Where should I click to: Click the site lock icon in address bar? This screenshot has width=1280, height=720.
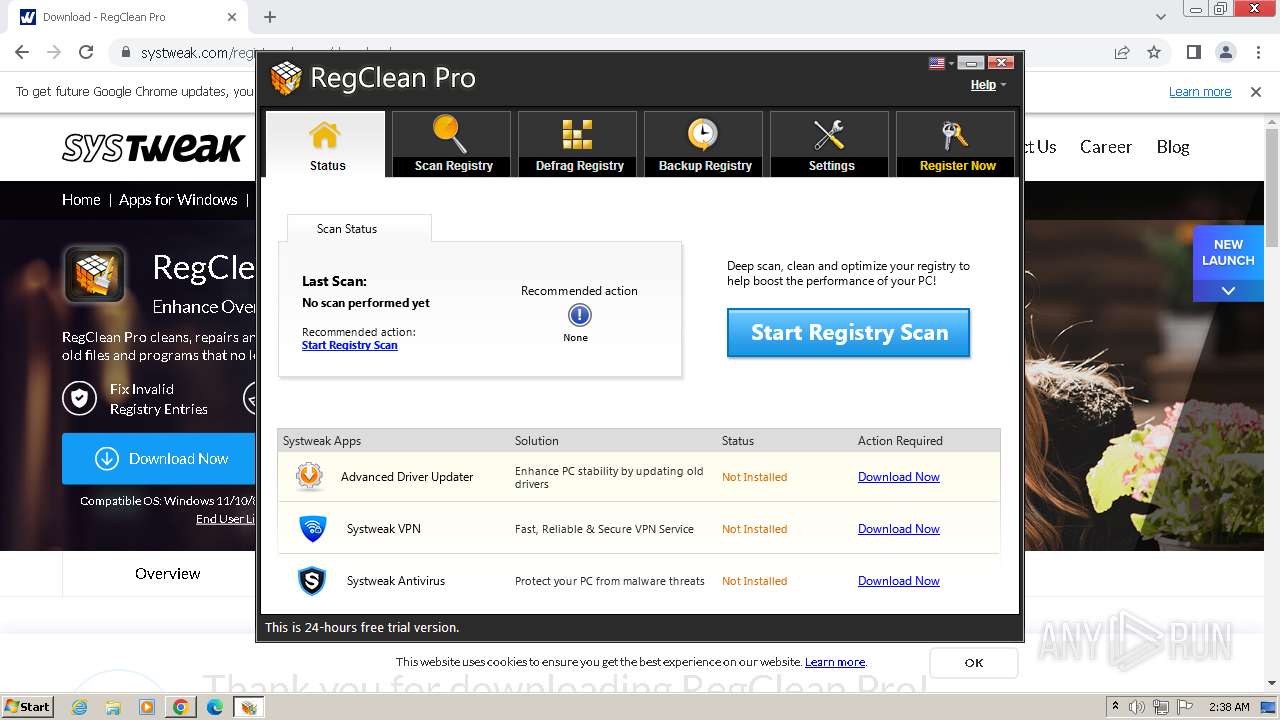[126, 53]
